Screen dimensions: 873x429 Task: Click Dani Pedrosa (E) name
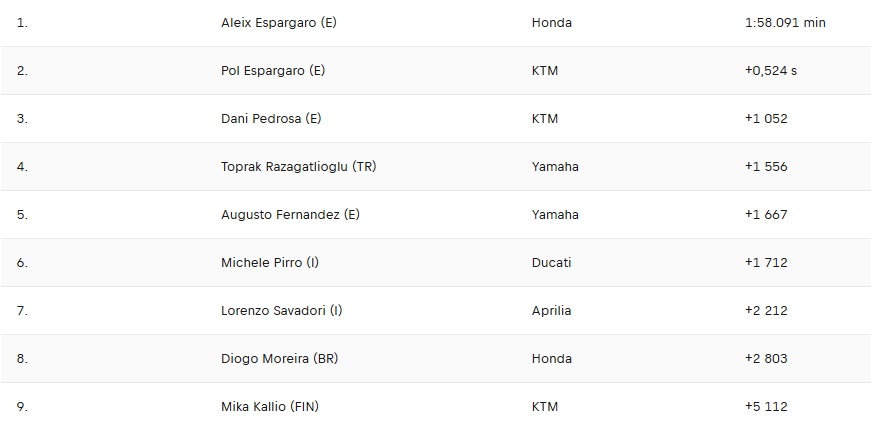[271, 119]
